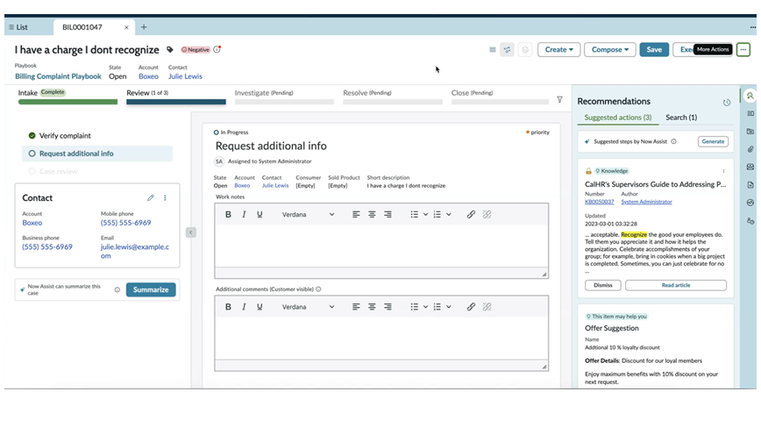Collapse the left panel with the arrow

coord(191,233)
